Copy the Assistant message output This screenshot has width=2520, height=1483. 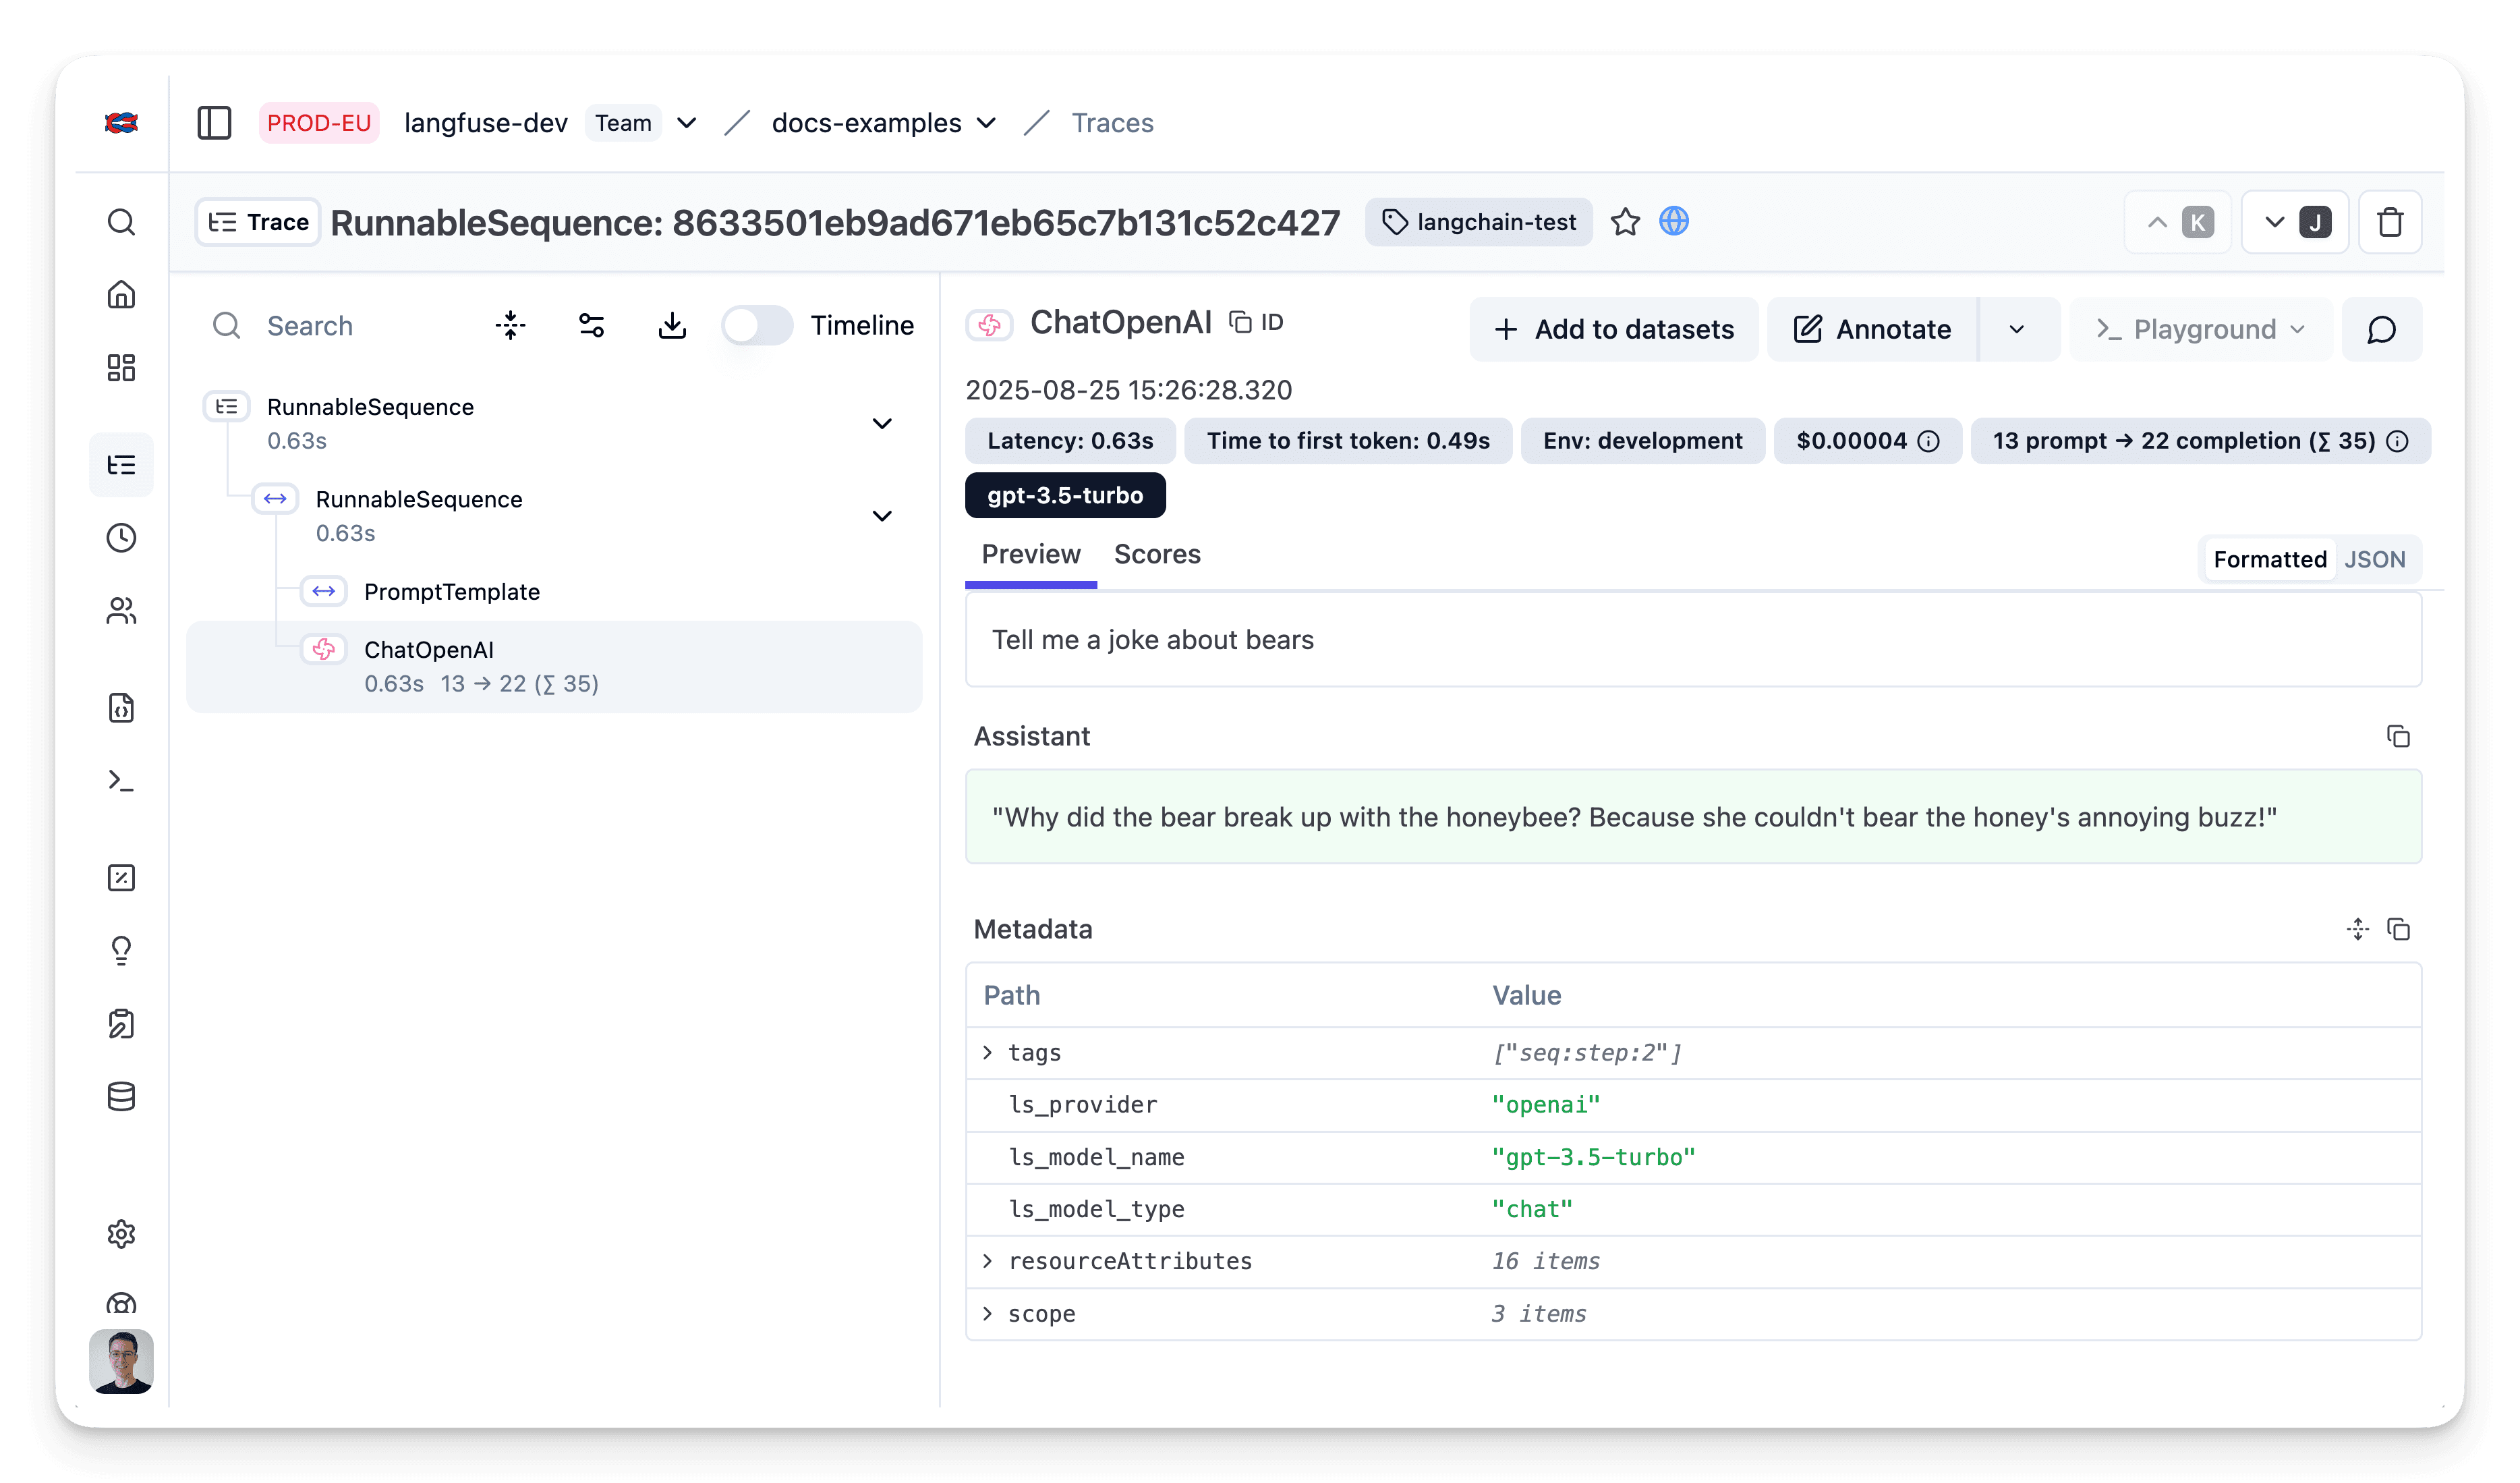2398,737
